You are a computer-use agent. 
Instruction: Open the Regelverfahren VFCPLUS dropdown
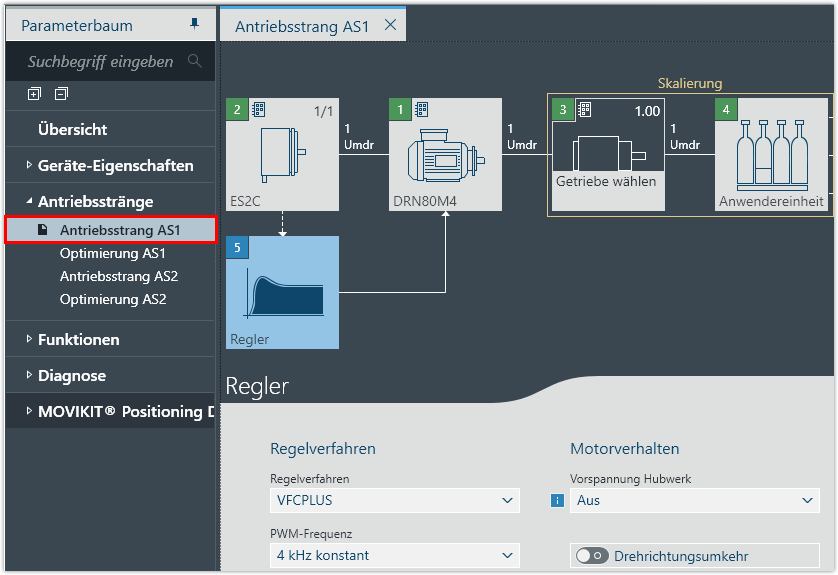[394, 500]
